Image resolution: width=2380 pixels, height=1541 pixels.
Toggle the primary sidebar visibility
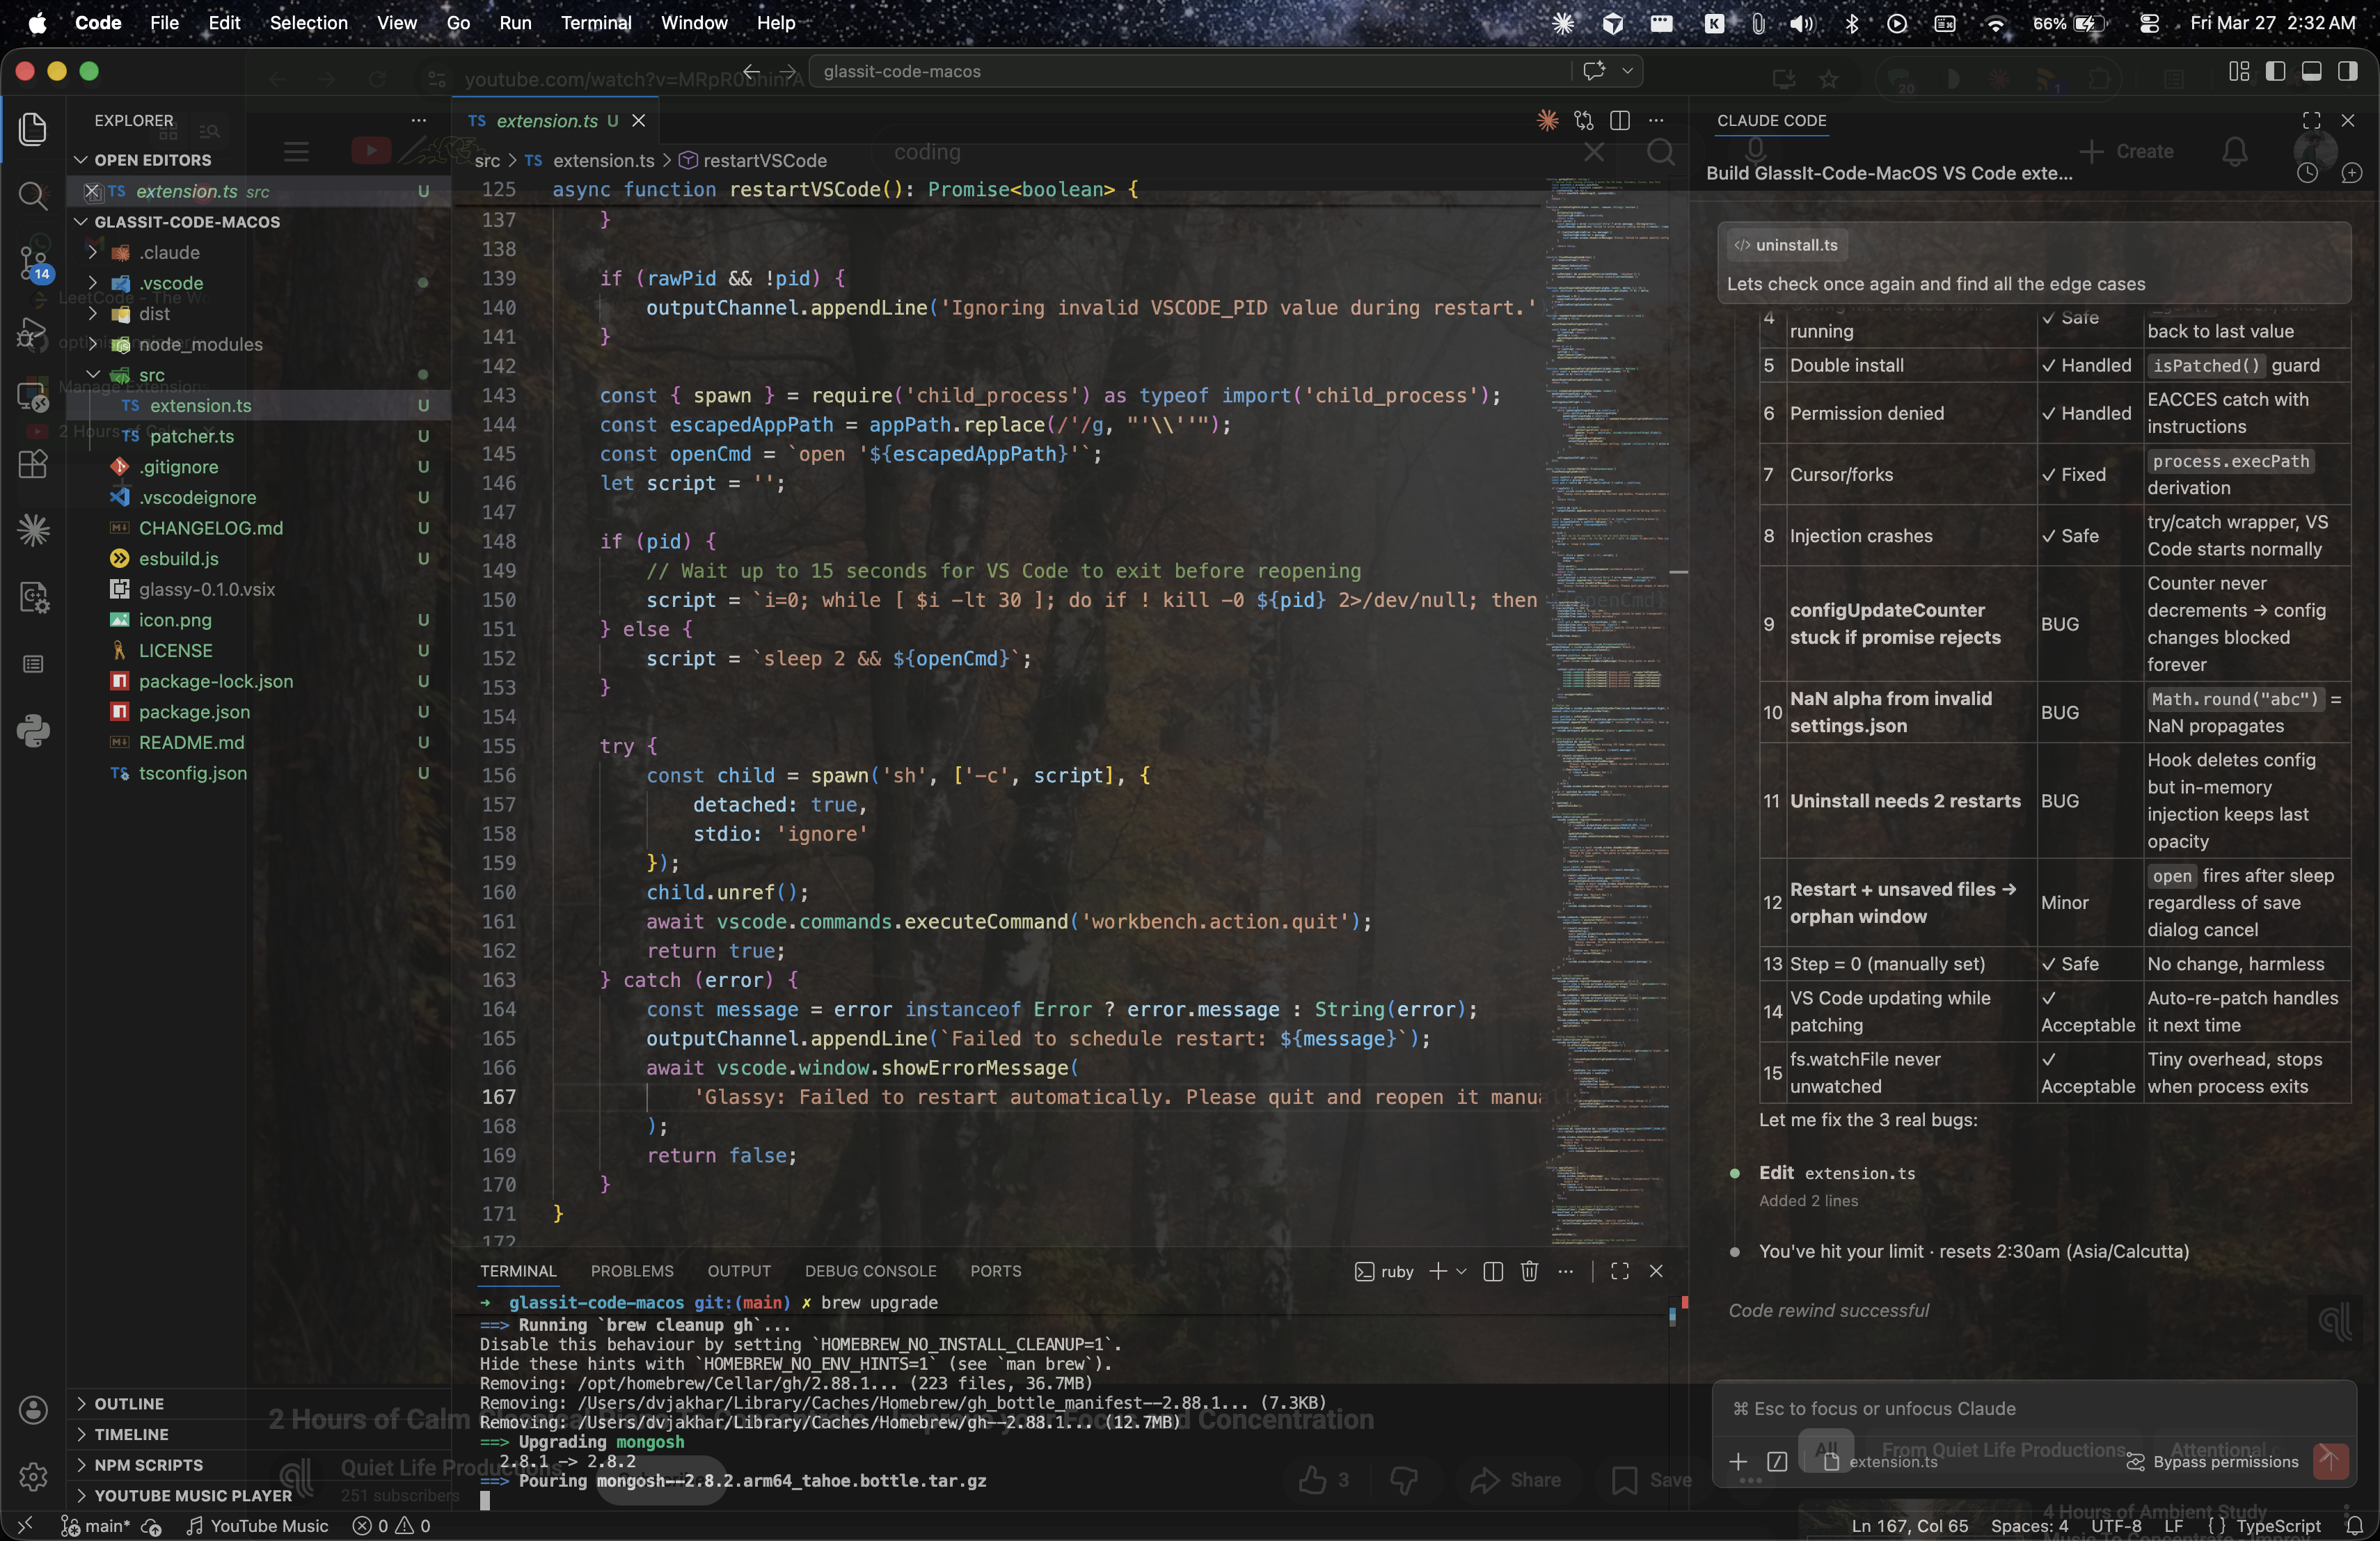2277,70
